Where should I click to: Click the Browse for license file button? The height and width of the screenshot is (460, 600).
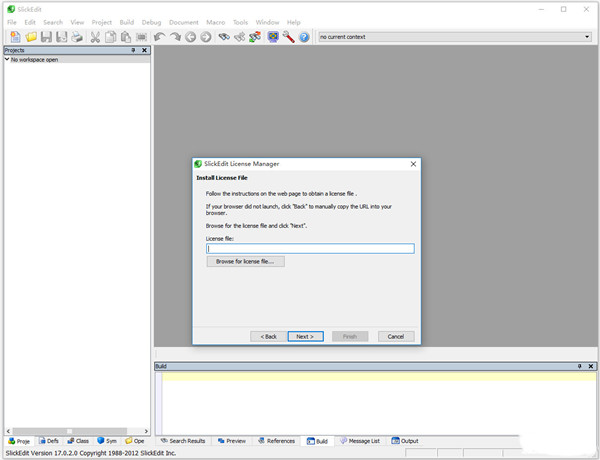tap(245, 261)
